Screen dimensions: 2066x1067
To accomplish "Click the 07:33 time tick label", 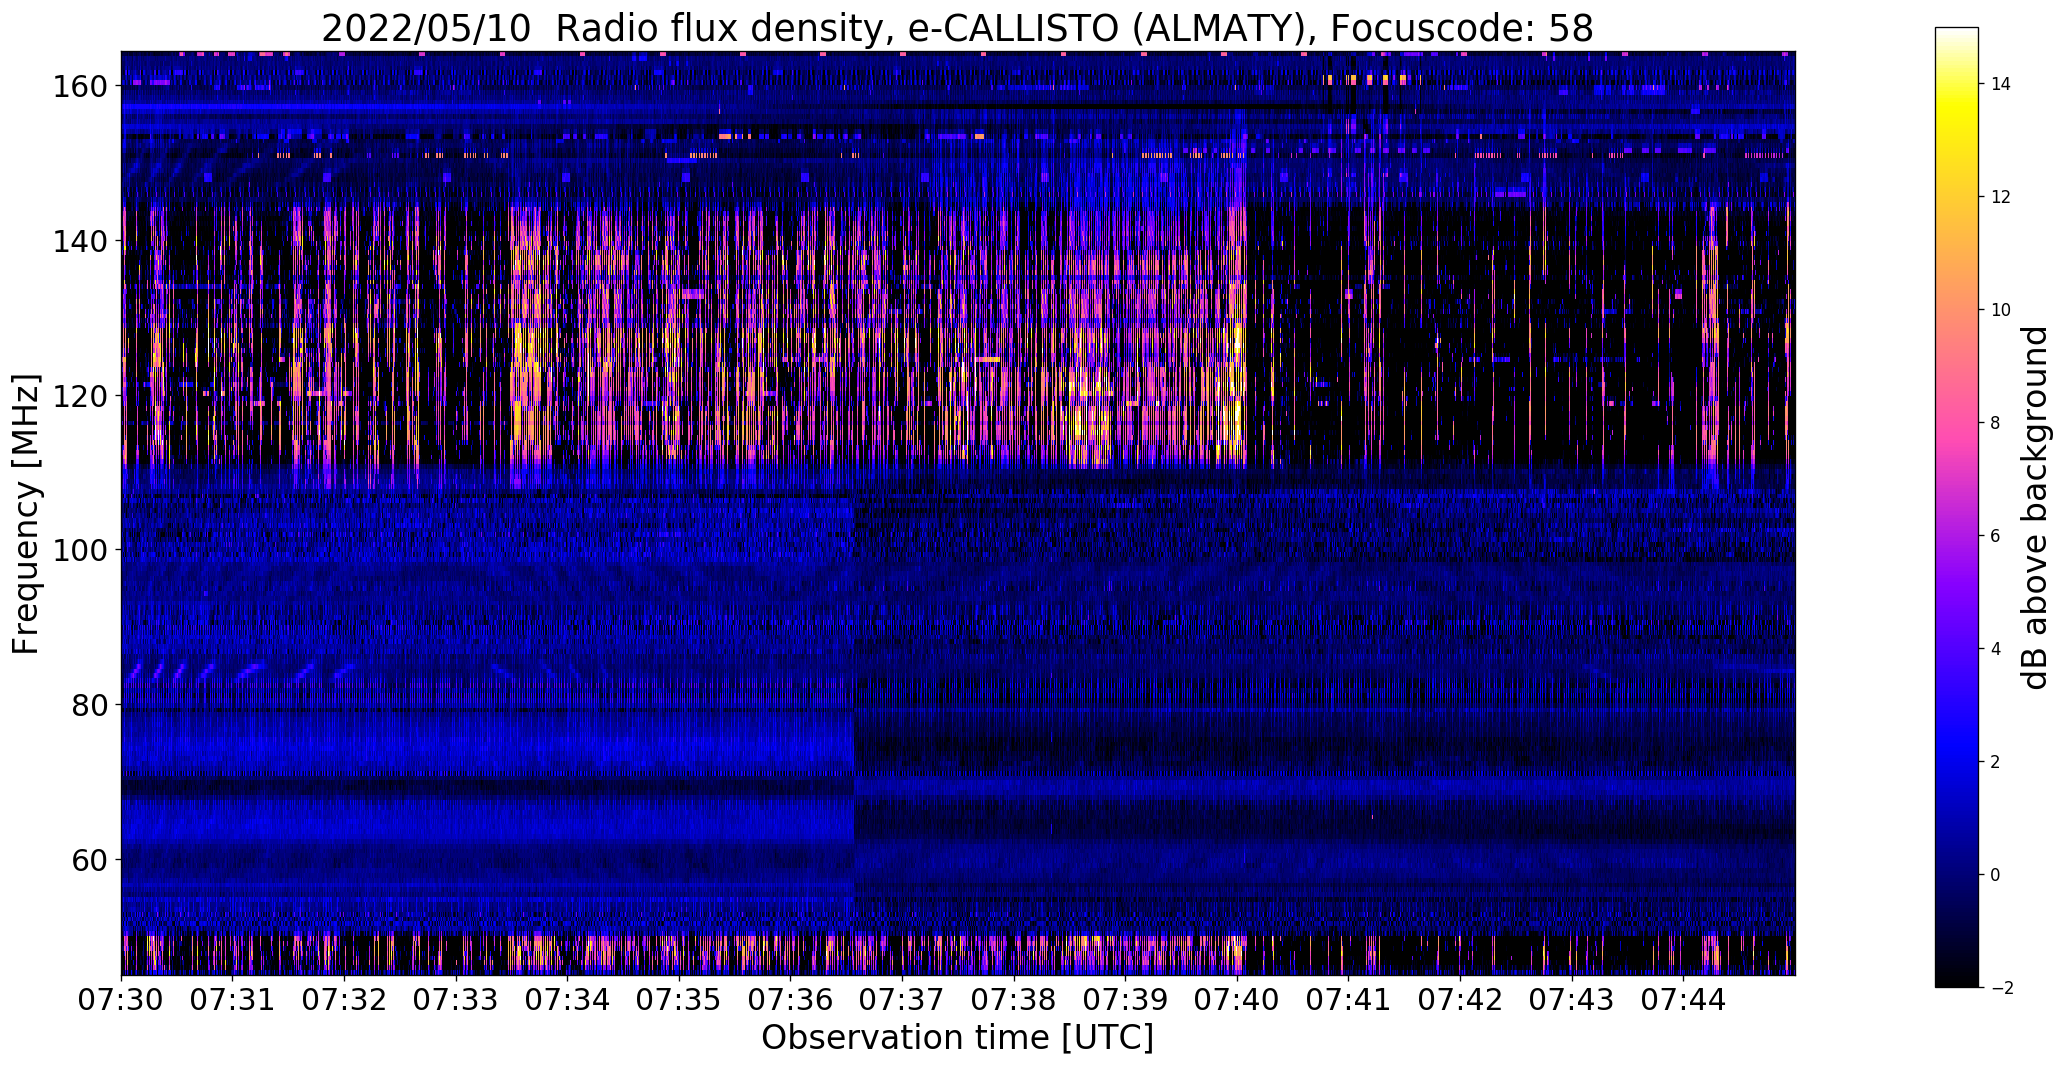I will click(456, 1000).
